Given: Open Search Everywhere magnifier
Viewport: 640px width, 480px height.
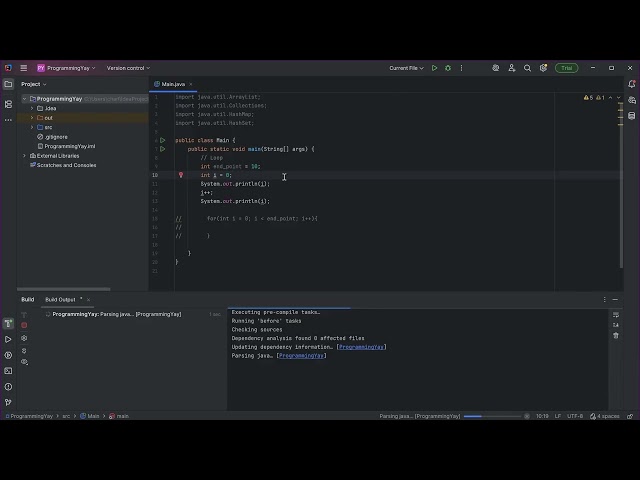Looking at the screenshot, I should [x=527, y=68].
